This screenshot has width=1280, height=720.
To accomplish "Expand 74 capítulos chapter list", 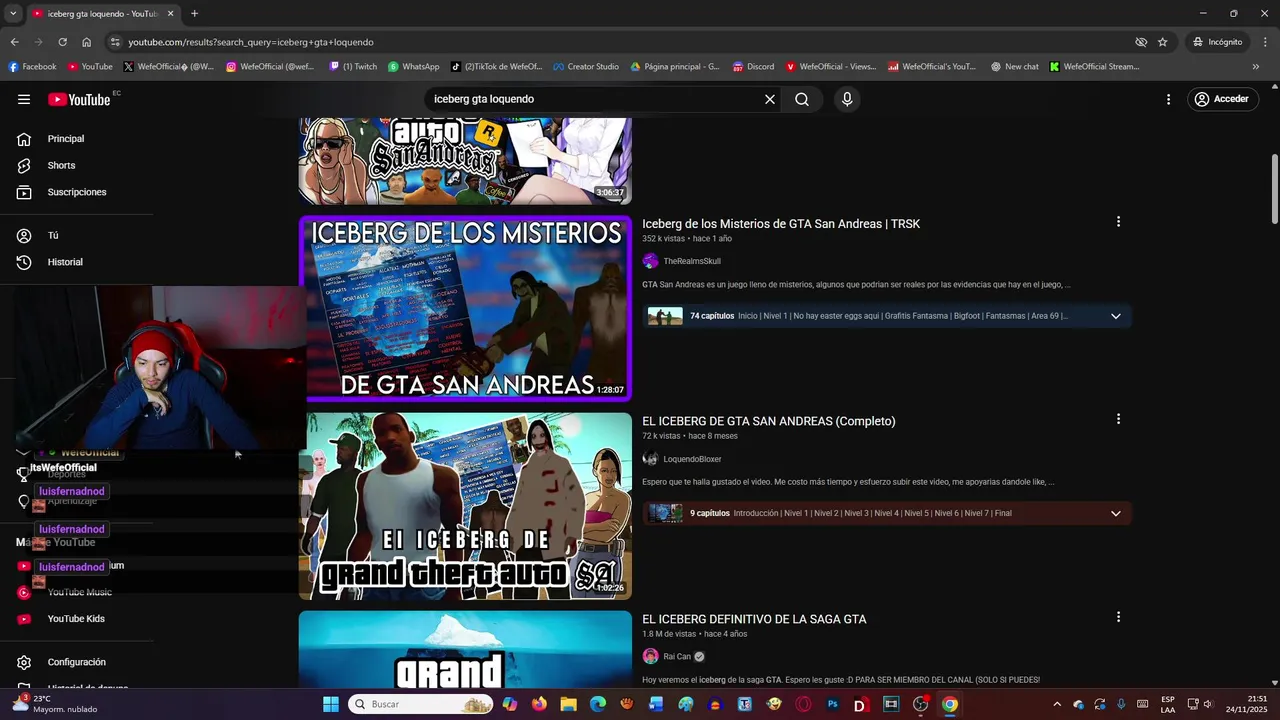I will click(1116, 316).
